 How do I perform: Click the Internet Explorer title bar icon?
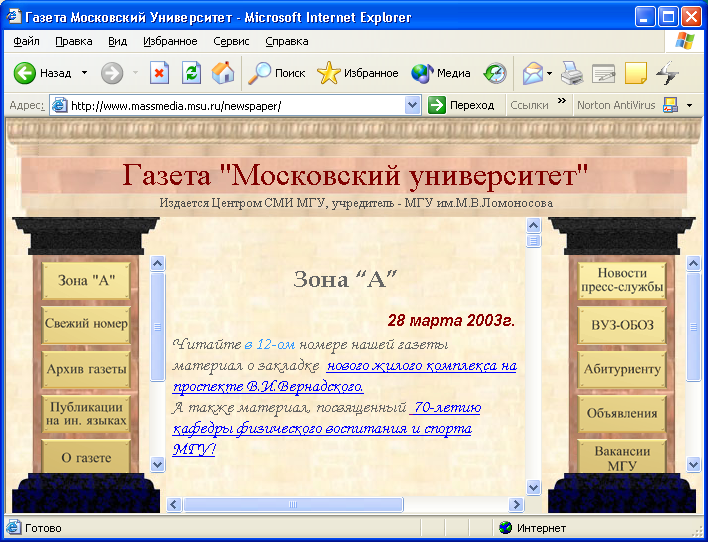(x=13, y=17)
